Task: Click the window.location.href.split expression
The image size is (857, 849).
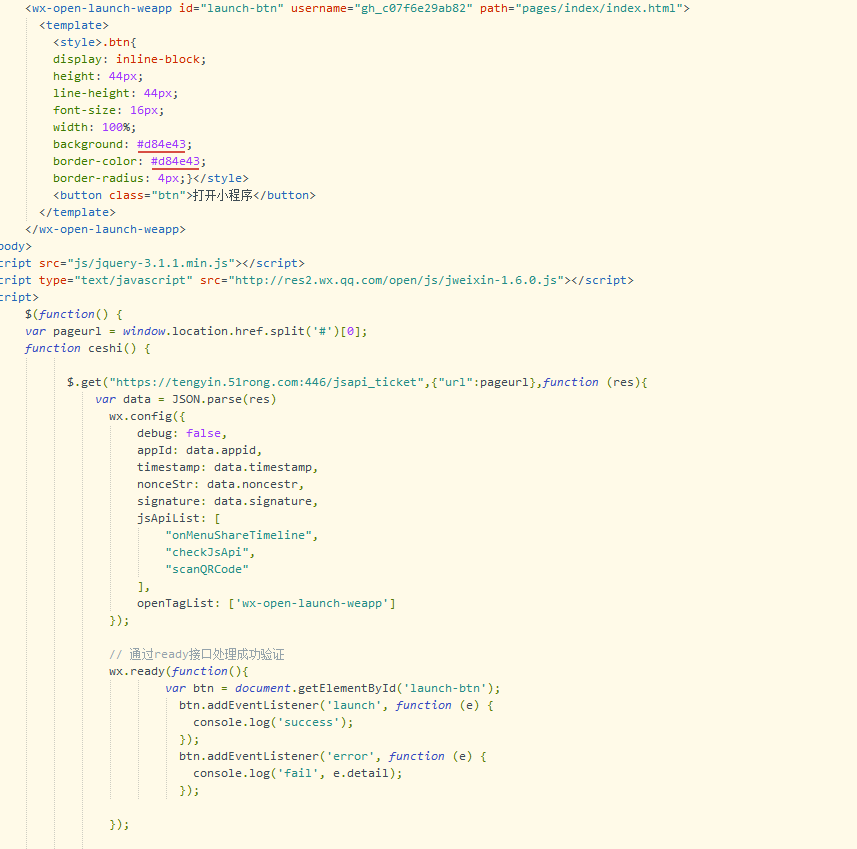Action: click(245, 331)
